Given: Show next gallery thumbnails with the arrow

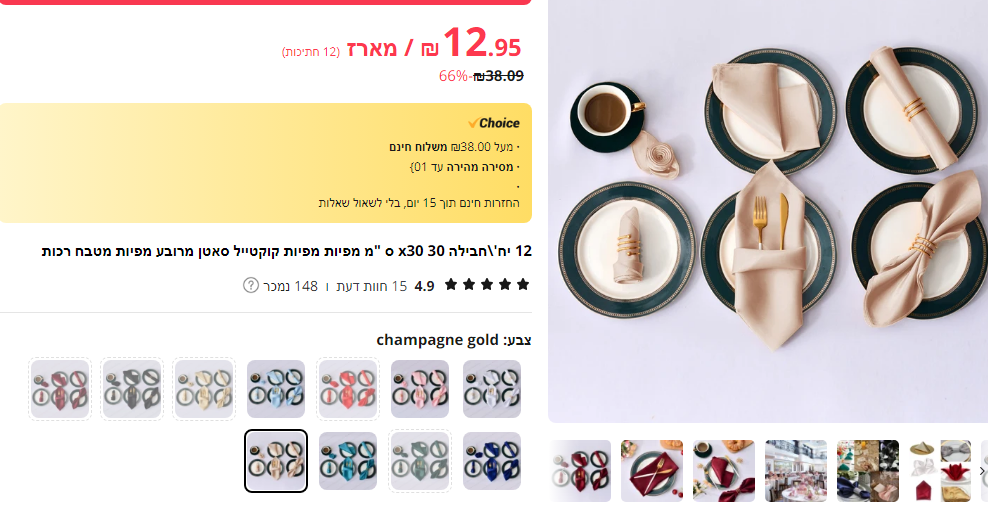Looking at the screenshot, I should click(982, 471).
